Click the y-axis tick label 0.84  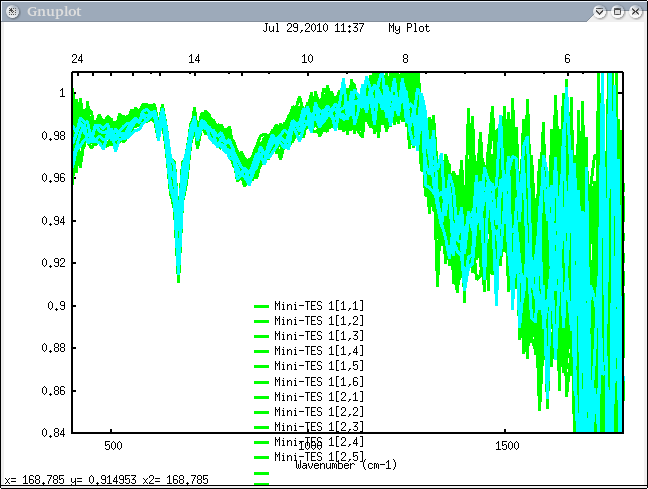pos(53,433)
